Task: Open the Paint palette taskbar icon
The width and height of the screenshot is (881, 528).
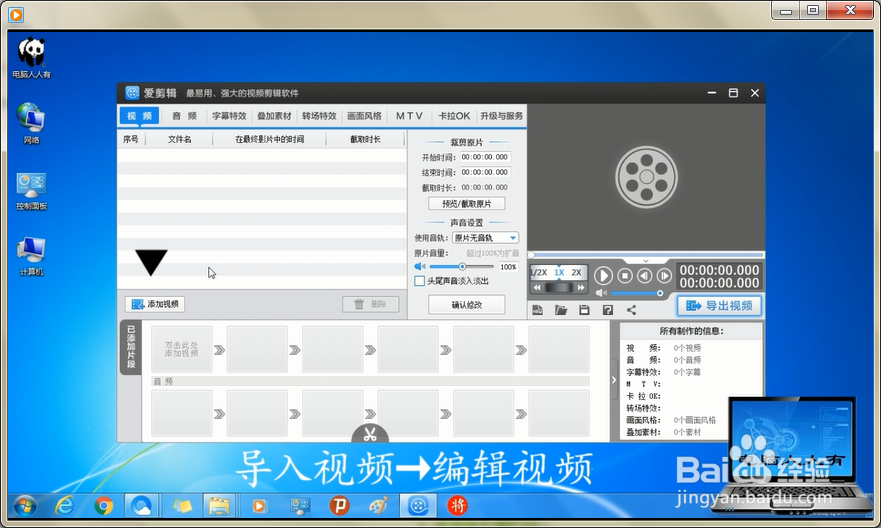Action: [x=378, y=506]
